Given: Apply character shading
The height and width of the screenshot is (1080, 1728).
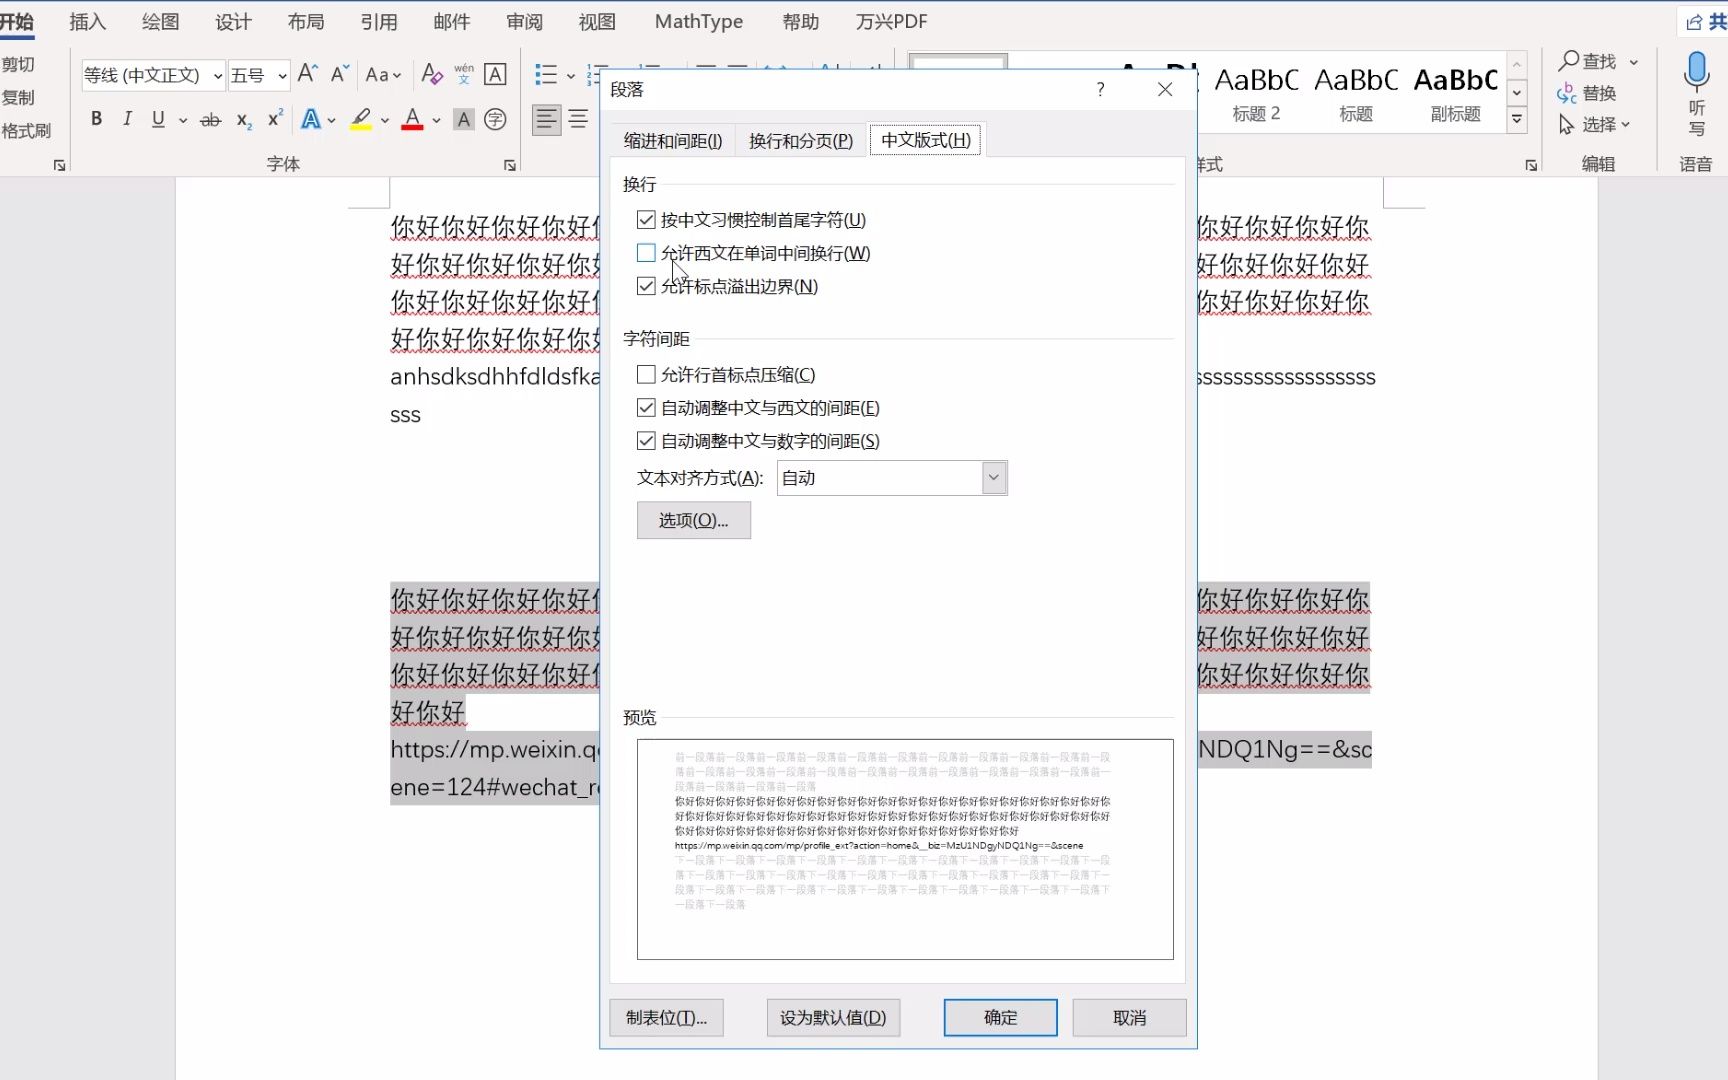Looking at the screenshot, I should 463,120.
